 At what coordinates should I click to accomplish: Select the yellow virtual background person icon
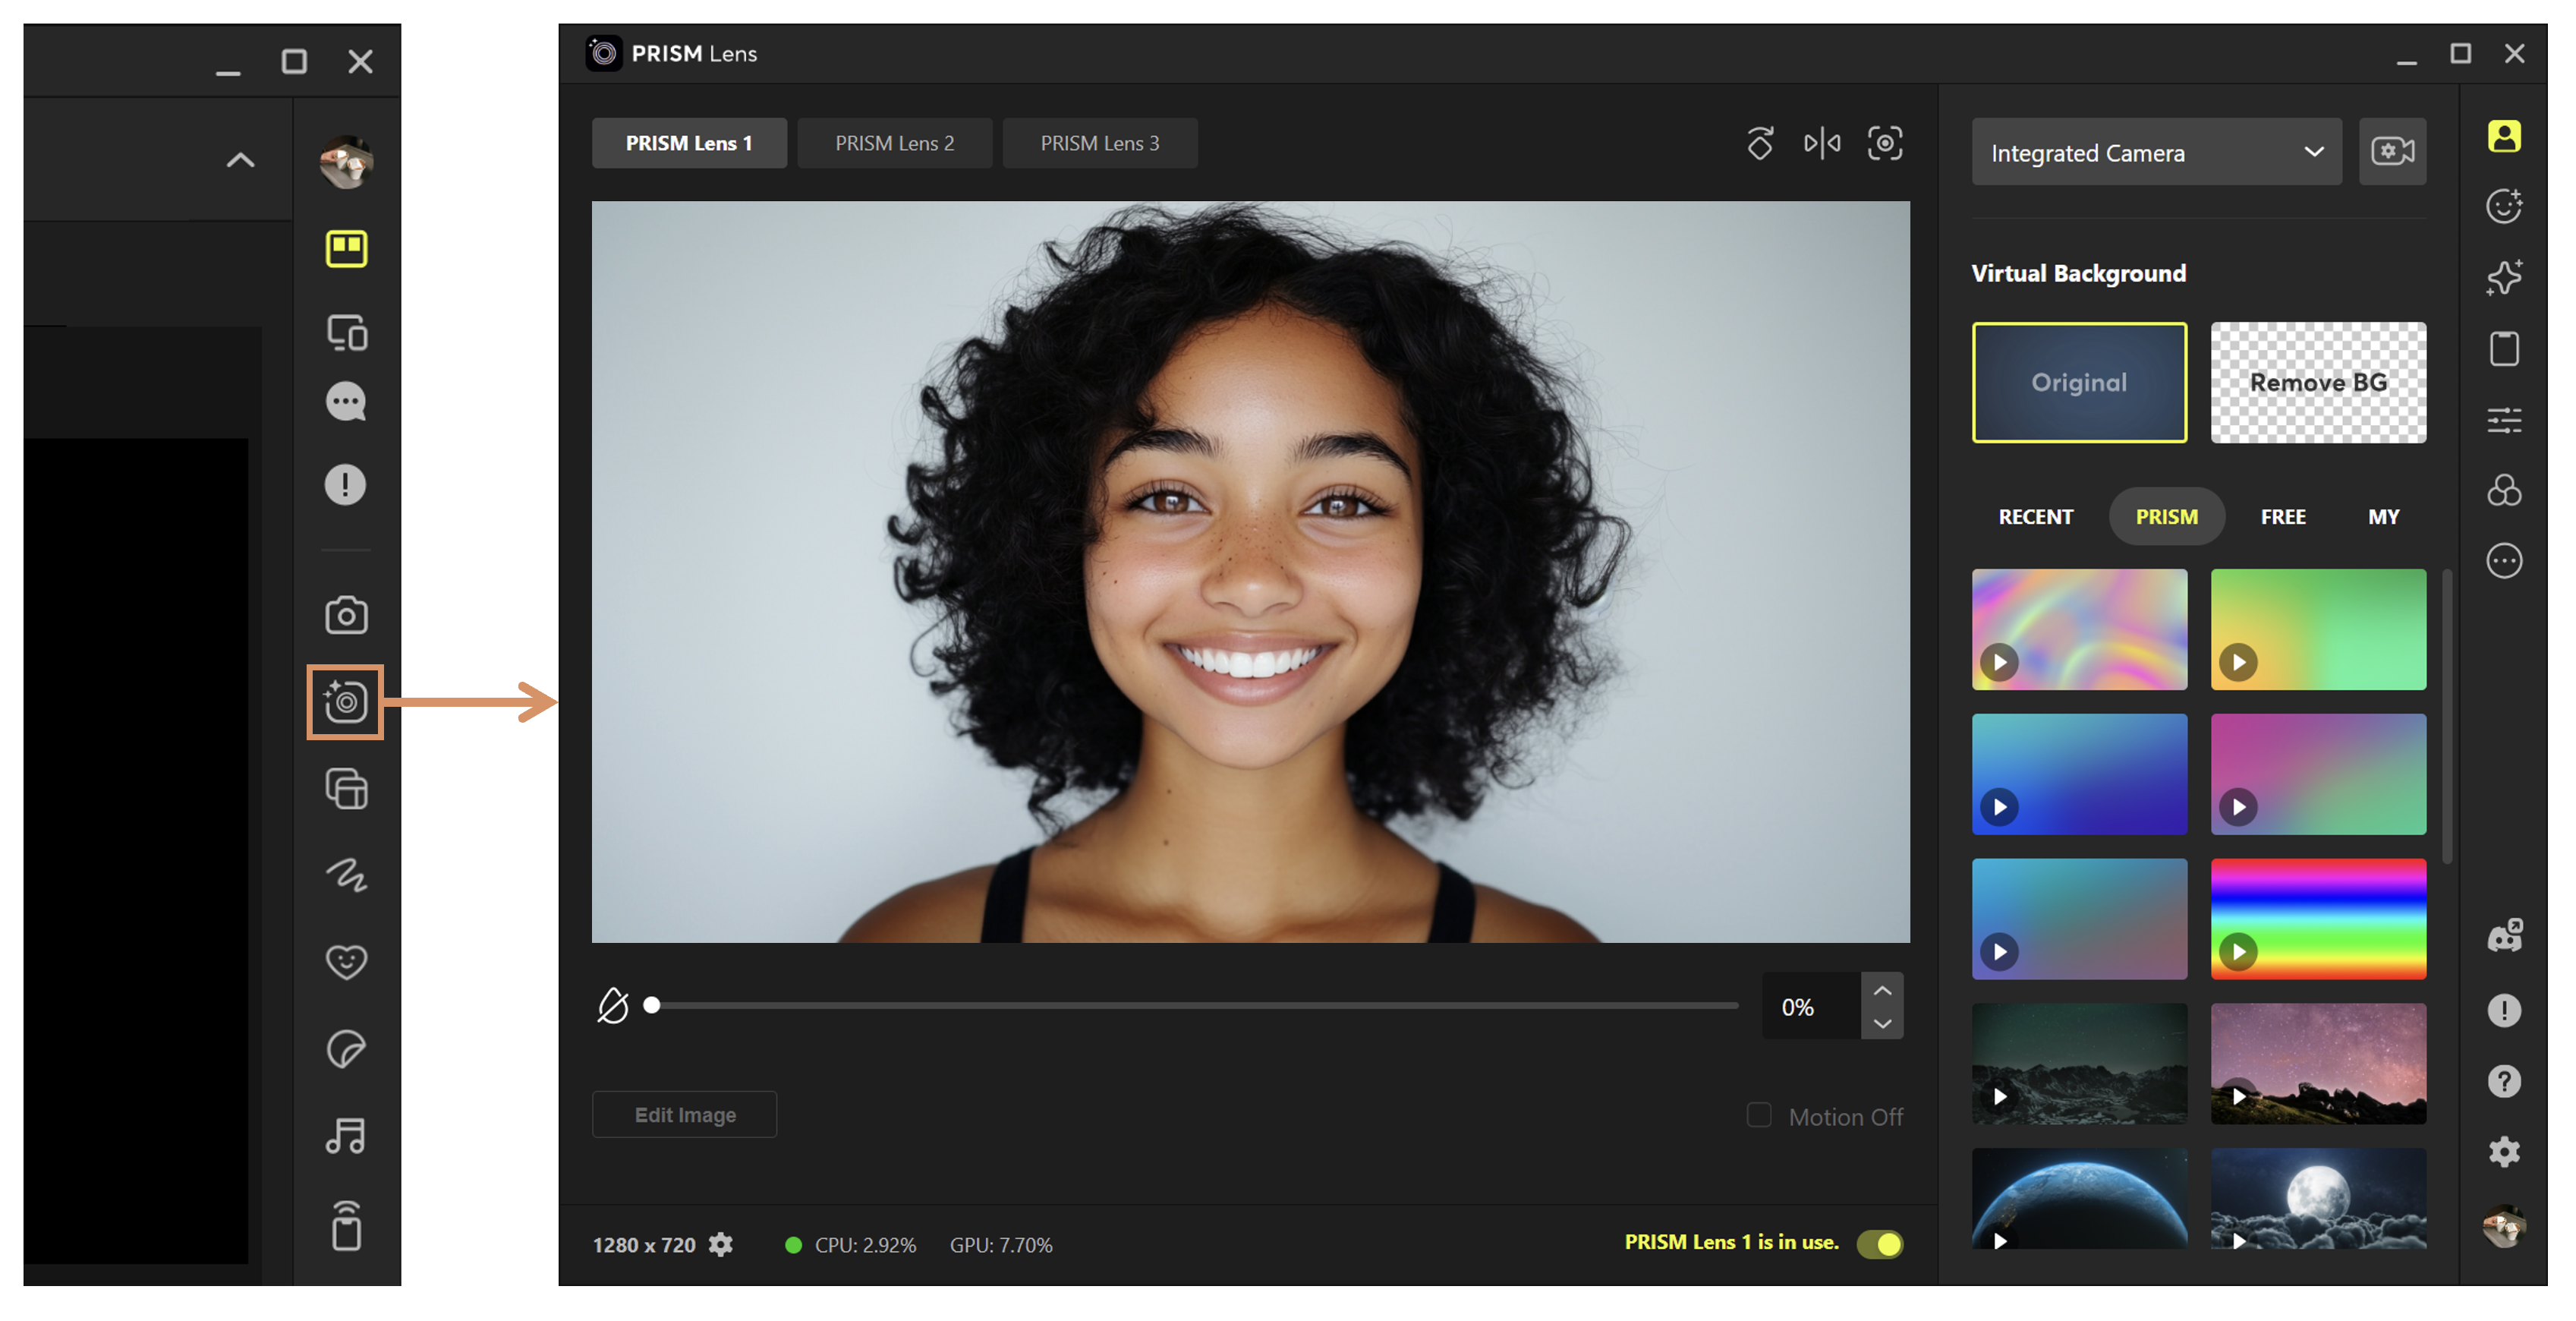(x=2504, y=136)
